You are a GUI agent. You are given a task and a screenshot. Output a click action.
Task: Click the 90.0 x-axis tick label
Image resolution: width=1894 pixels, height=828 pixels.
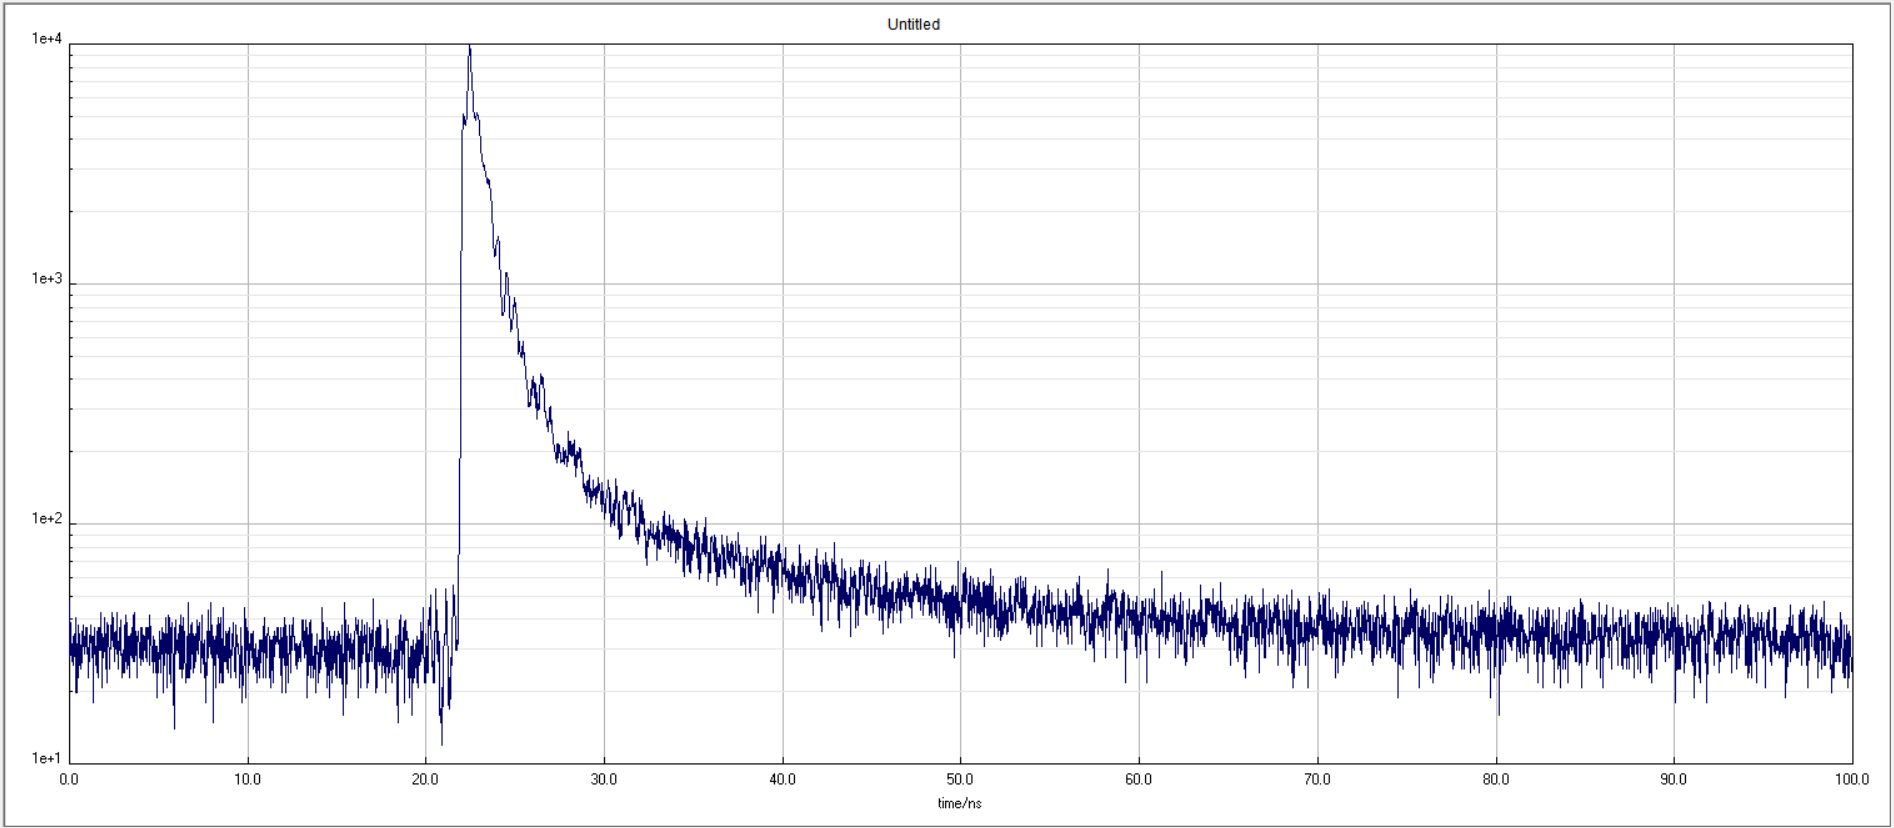tap(1674, 779)
